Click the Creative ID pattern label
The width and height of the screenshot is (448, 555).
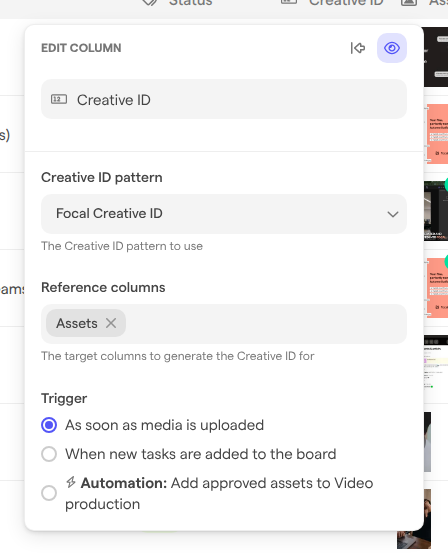point(102,177)
